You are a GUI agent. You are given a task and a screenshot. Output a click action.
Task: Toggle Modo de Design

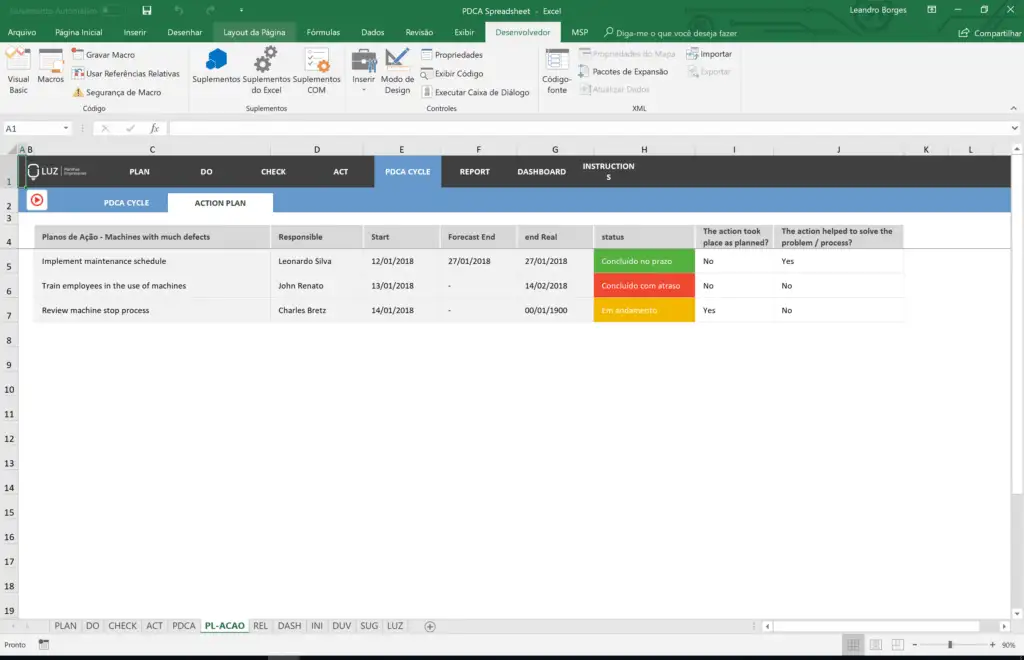tap(397, 71)
